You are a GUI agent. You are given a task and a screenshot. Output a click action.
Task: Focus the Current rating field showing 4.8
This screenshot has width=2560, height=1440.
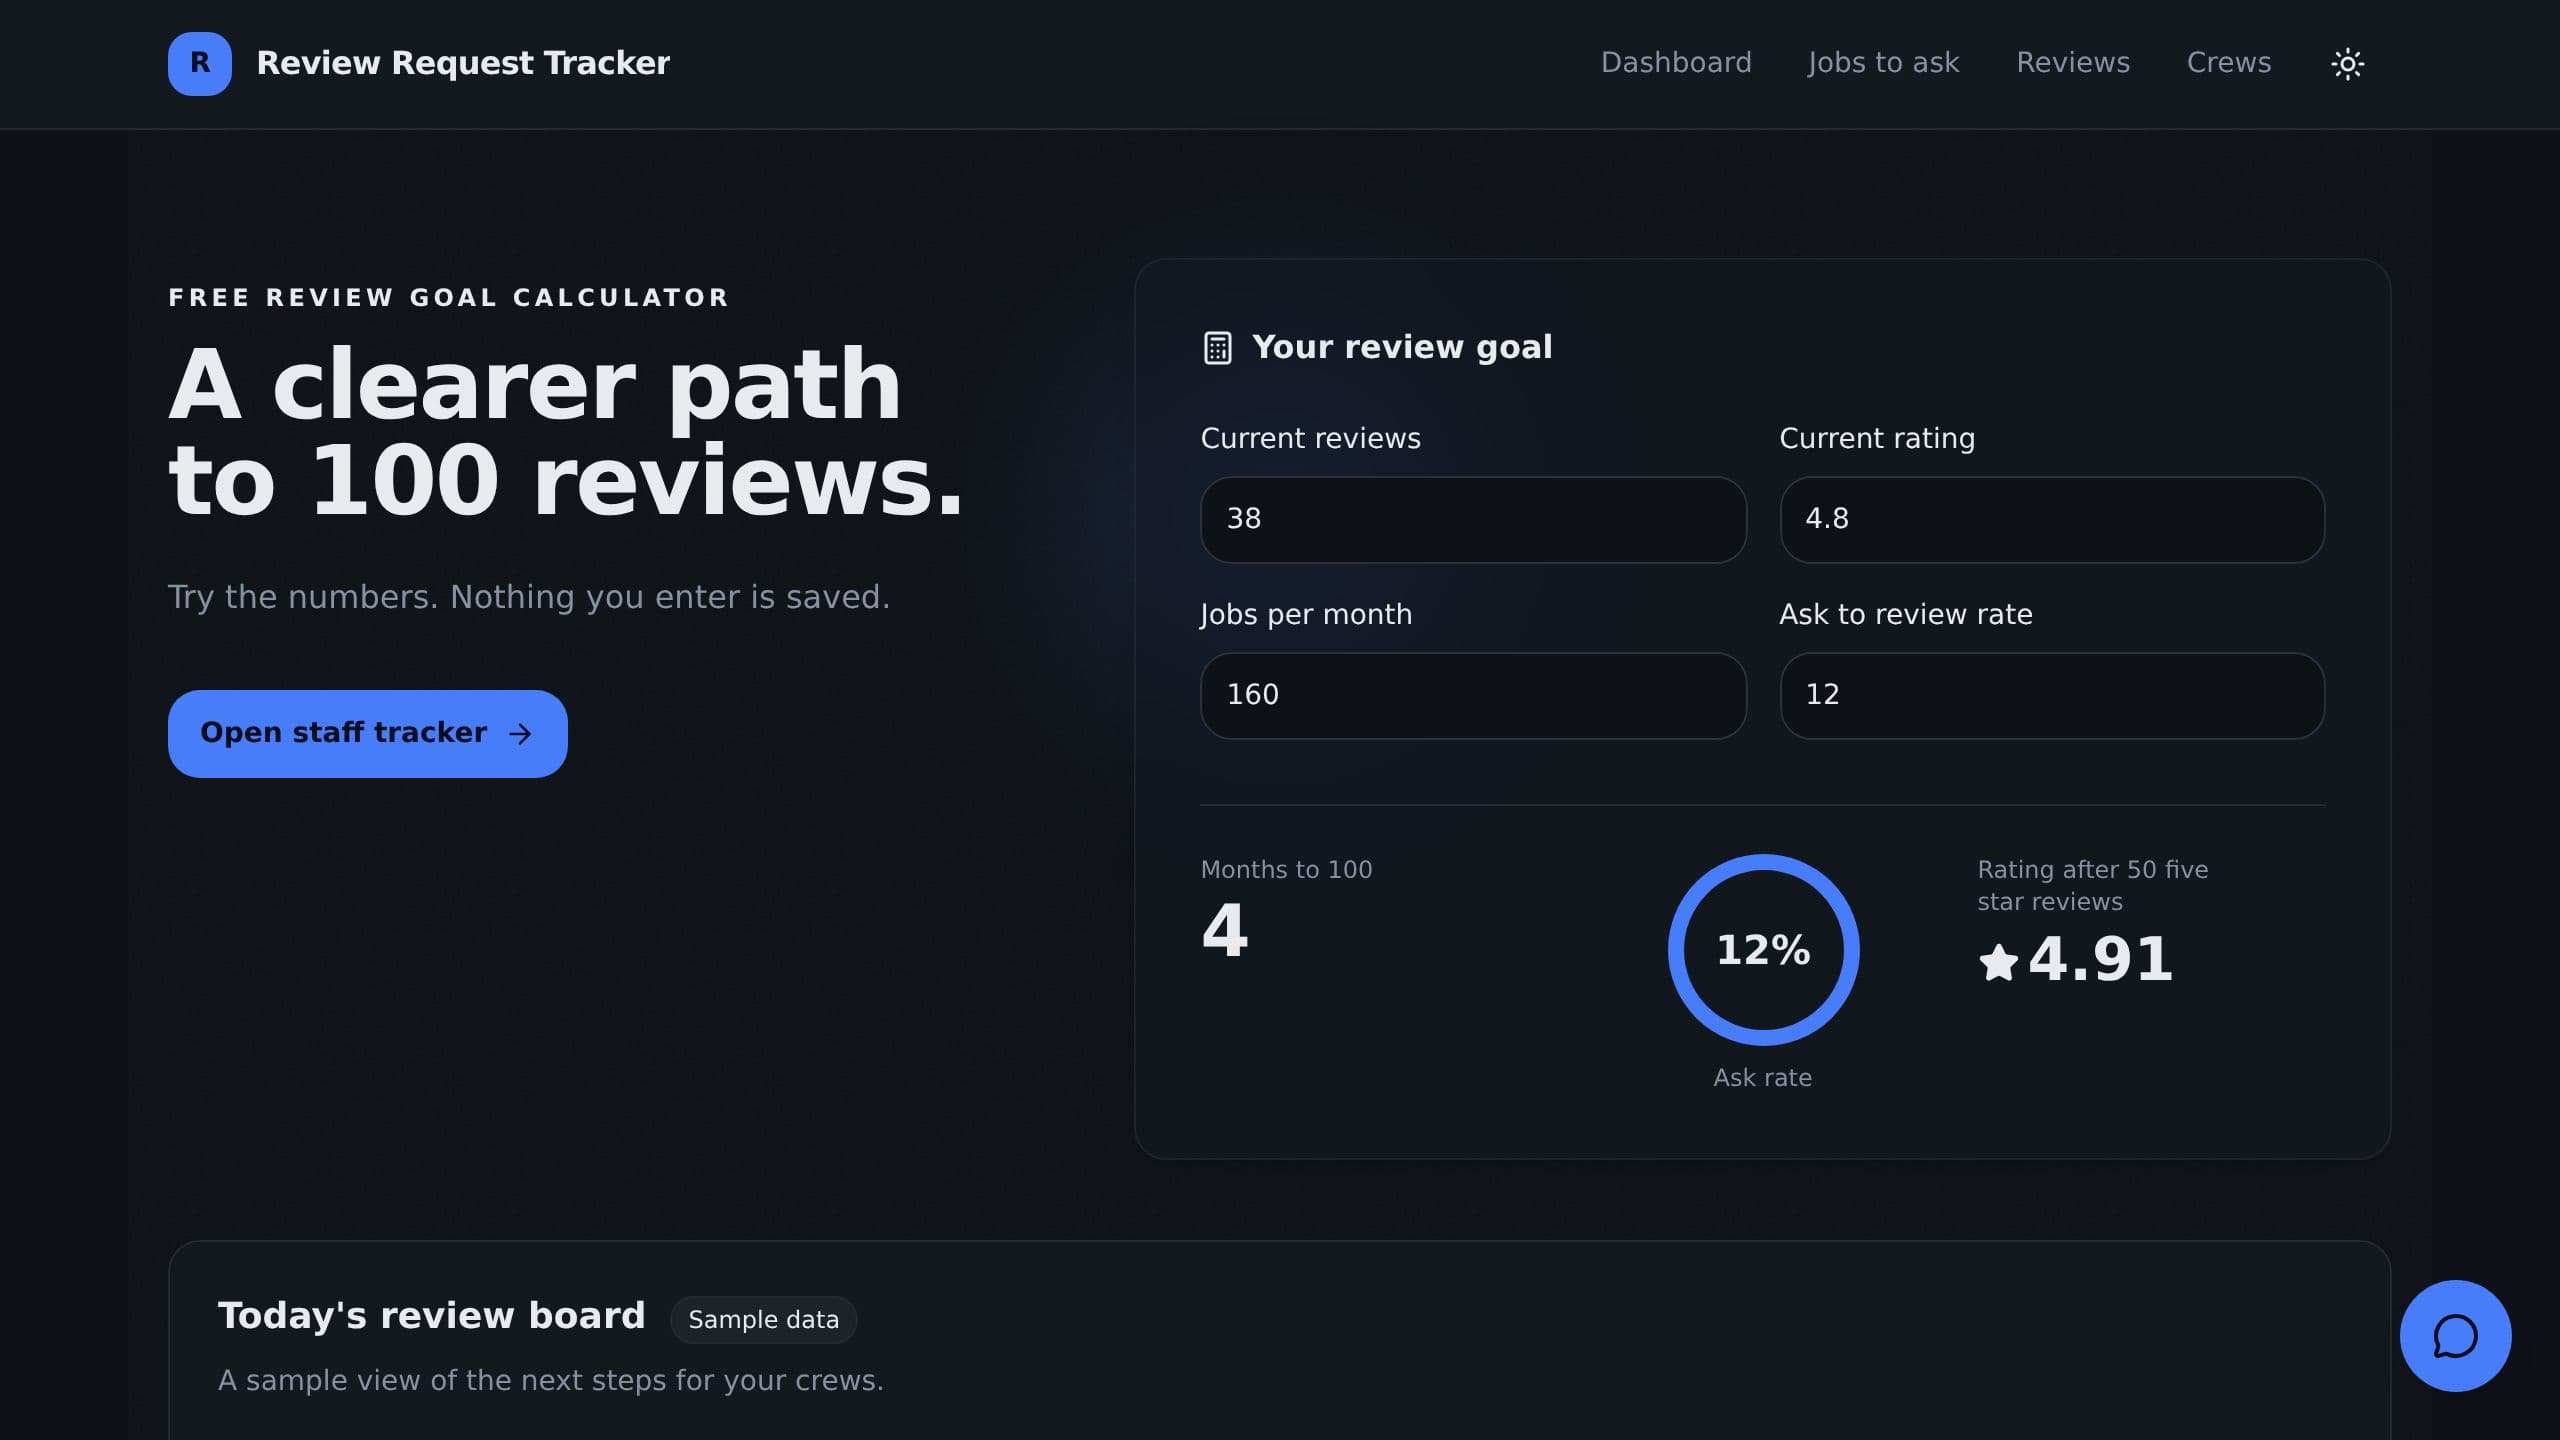2052,519
